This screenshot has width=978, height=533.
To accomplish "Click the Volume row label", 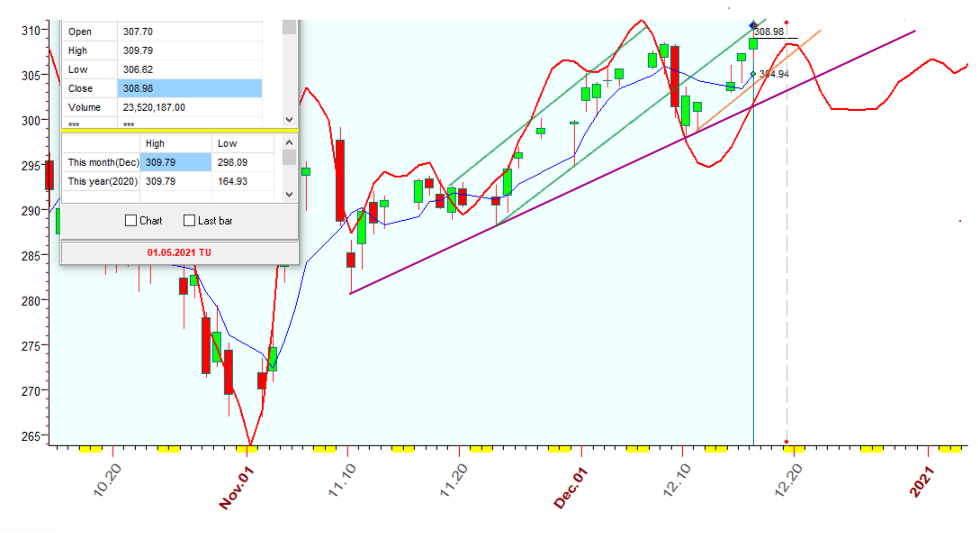I will pyautogui.click(x=84, y=107).
